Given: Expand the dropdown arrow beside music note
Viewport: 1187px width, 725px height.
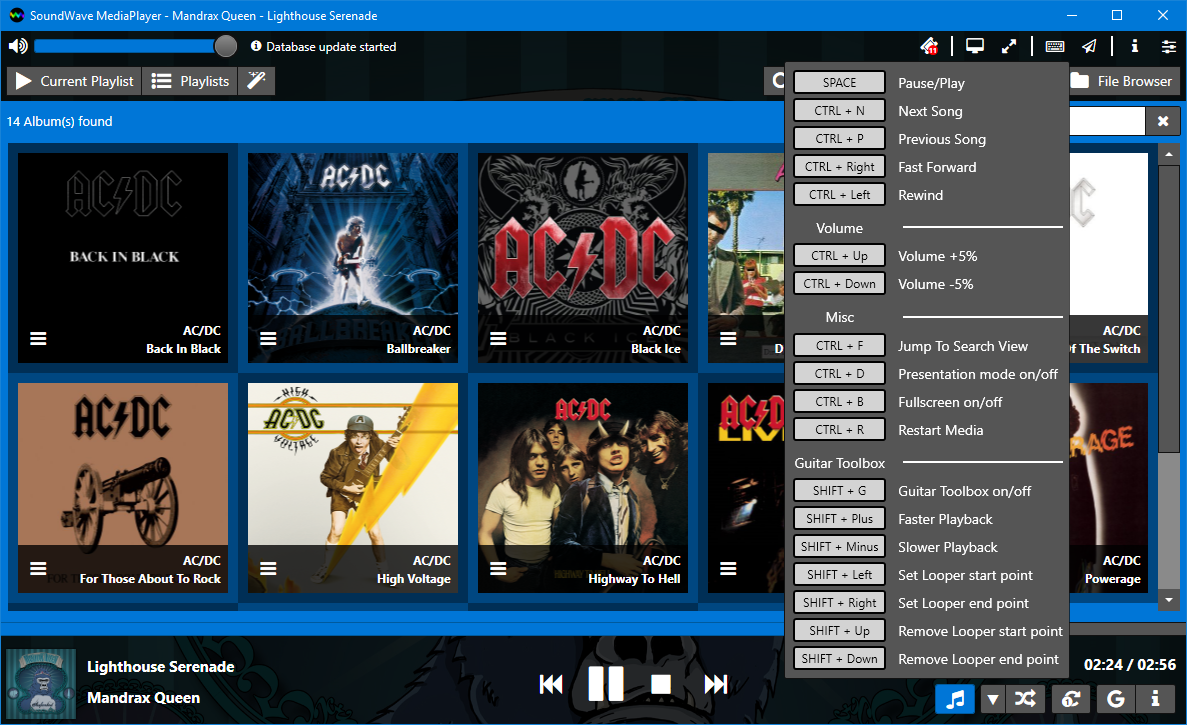Looking at the screenshot, I should click(992, 699).
